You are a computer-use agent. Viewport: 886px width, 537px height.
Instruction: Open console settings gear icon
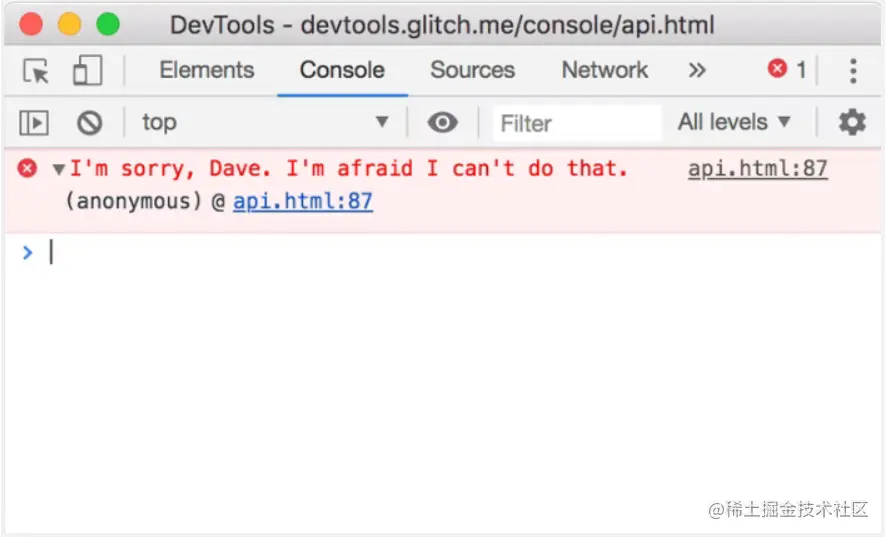(852, 122)
